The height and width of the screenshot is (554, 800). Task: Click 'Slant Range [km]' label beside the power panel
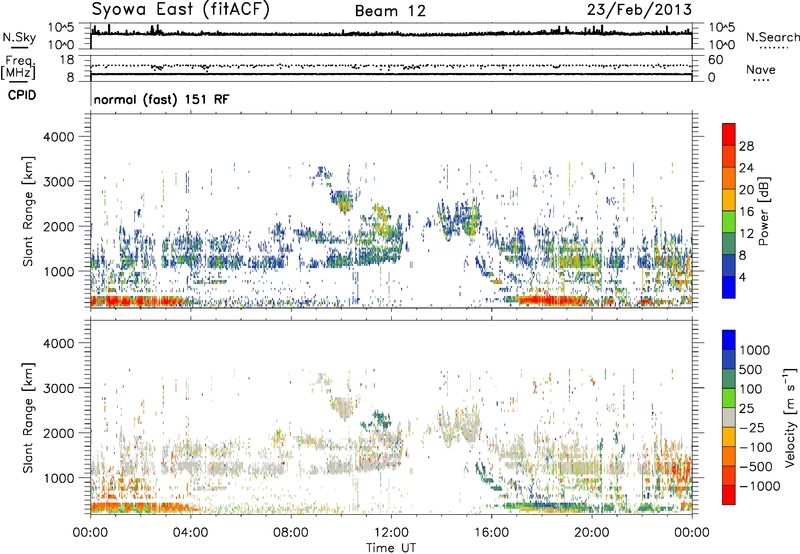[28, 211]
